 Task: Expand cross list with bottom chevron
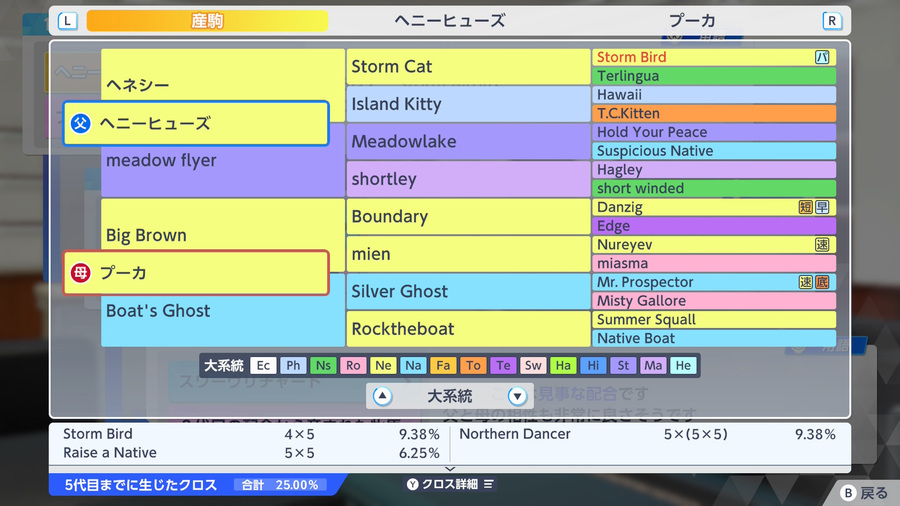(450, 469)
